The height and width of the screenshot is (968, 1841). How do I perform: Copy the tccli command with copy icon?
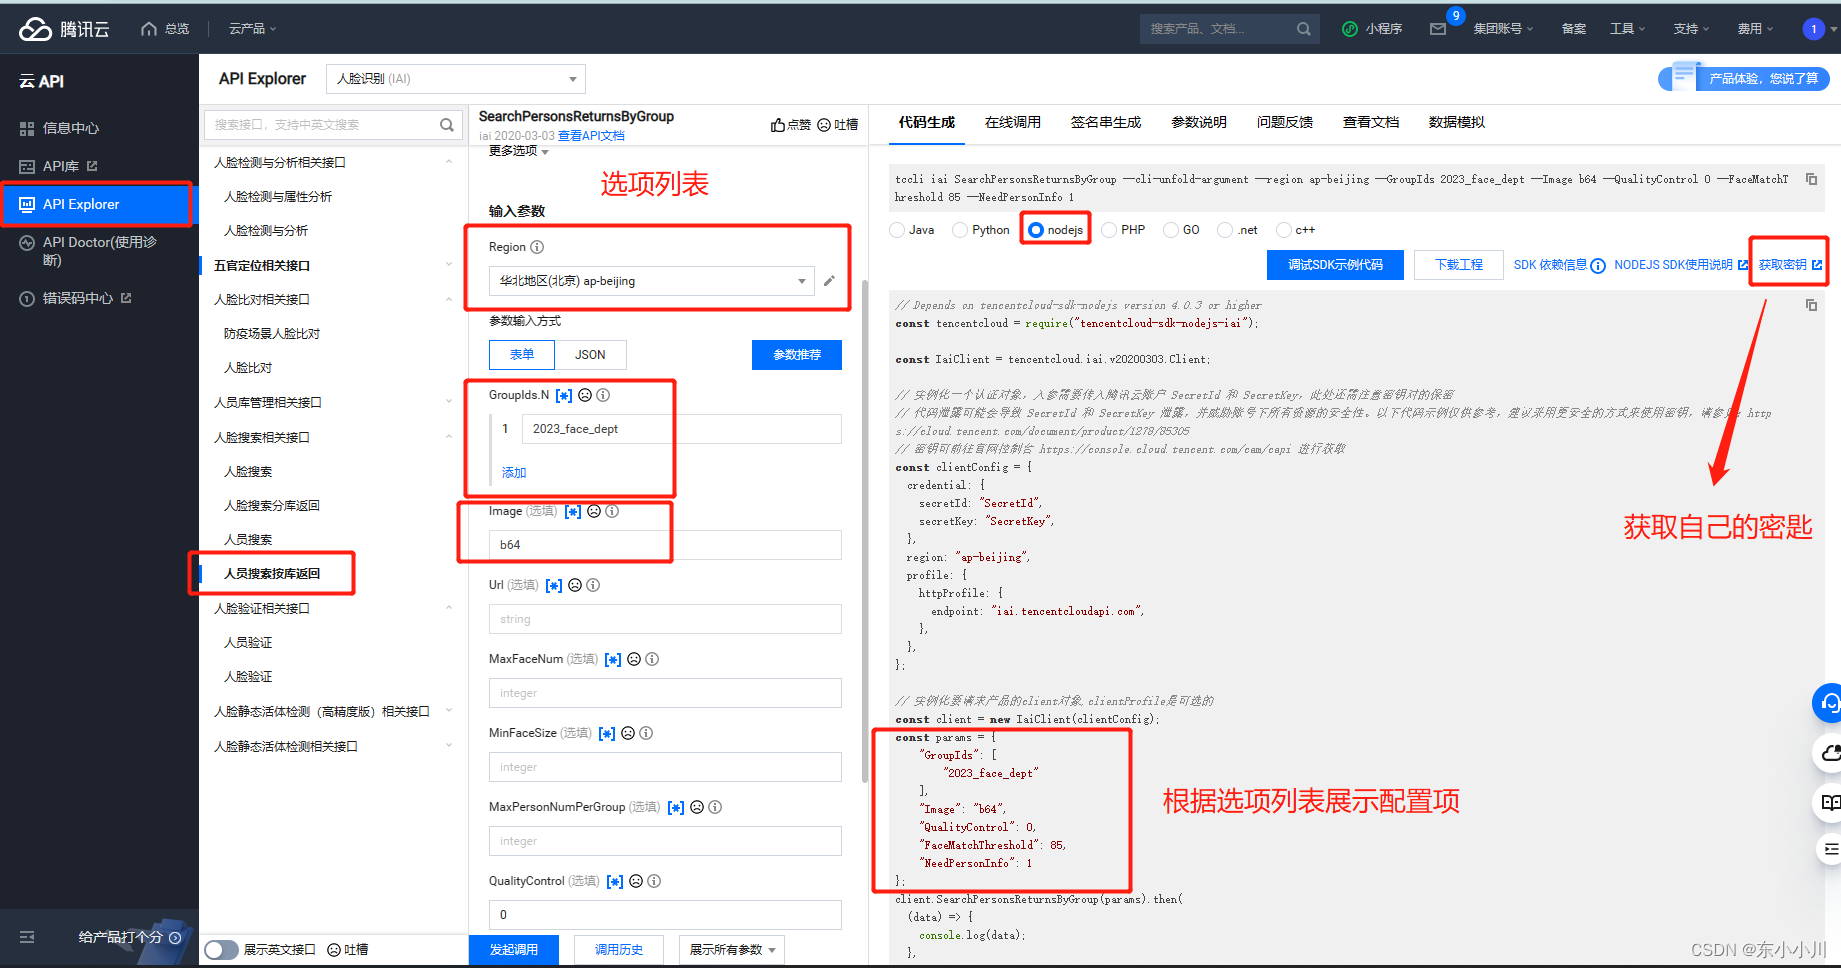coord(1811,179)
